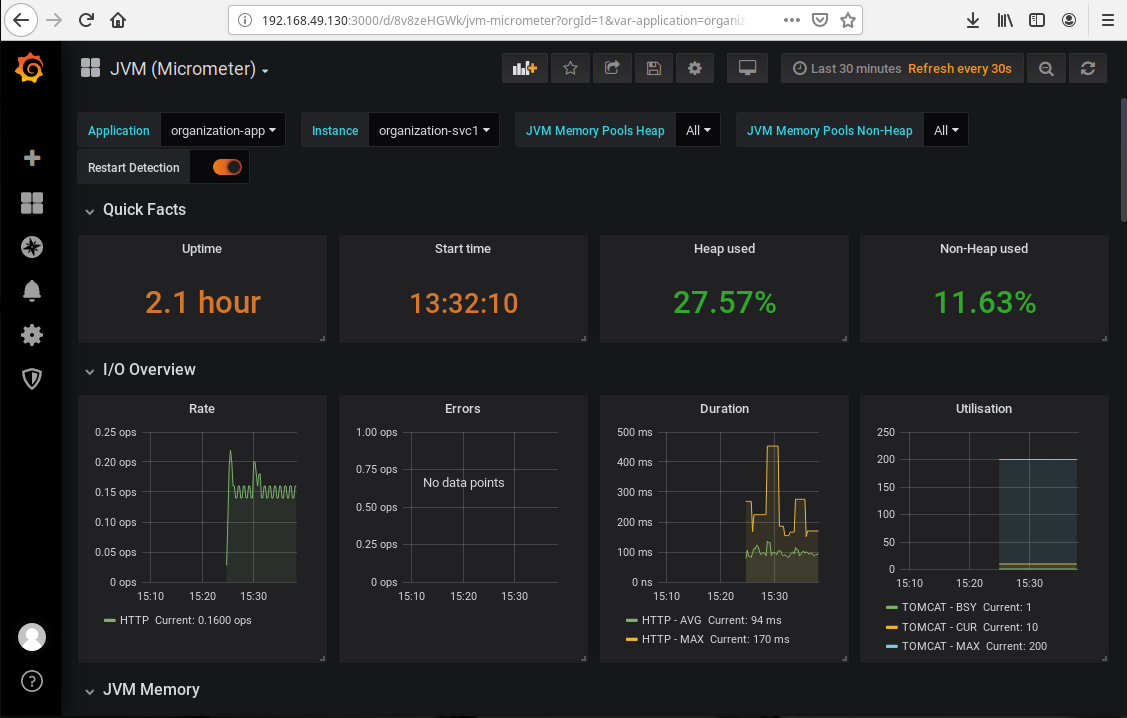Click Refresh every 30s text
1127x718 pixels.
(x=960, y=68)
